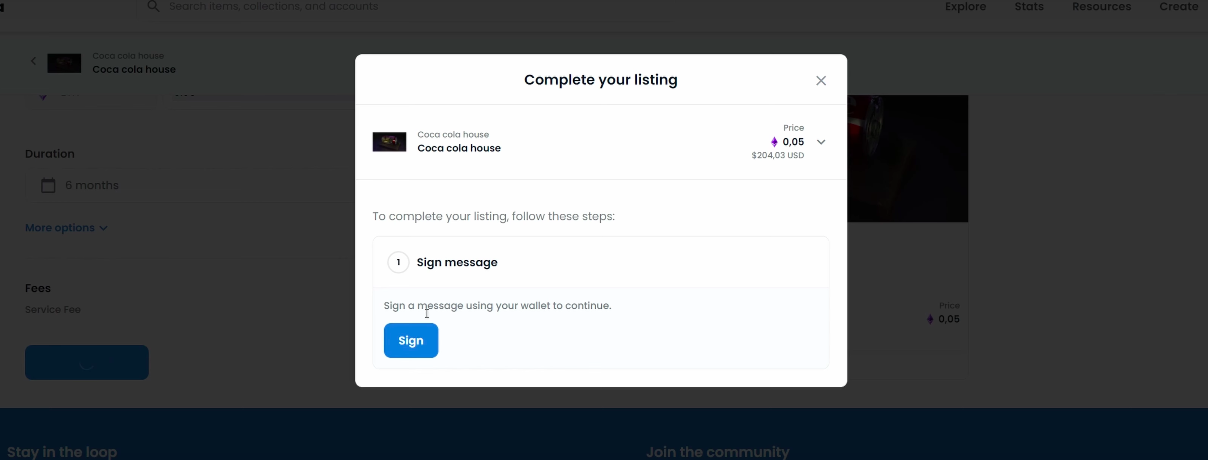Click the loading listing button

(x=87, y=363)
